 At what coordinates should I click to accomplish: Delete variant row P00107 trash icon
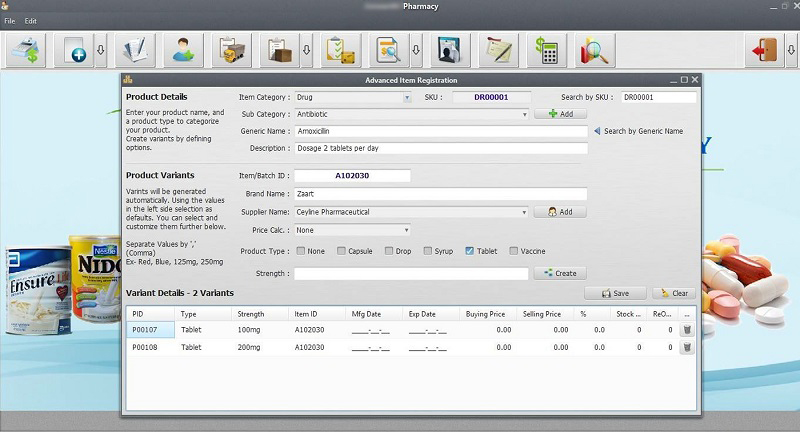coord(687,330)
